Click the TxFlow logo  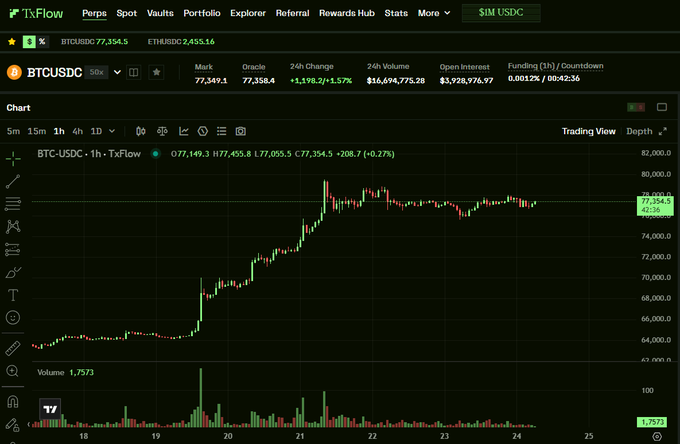(x=36, y=13)
